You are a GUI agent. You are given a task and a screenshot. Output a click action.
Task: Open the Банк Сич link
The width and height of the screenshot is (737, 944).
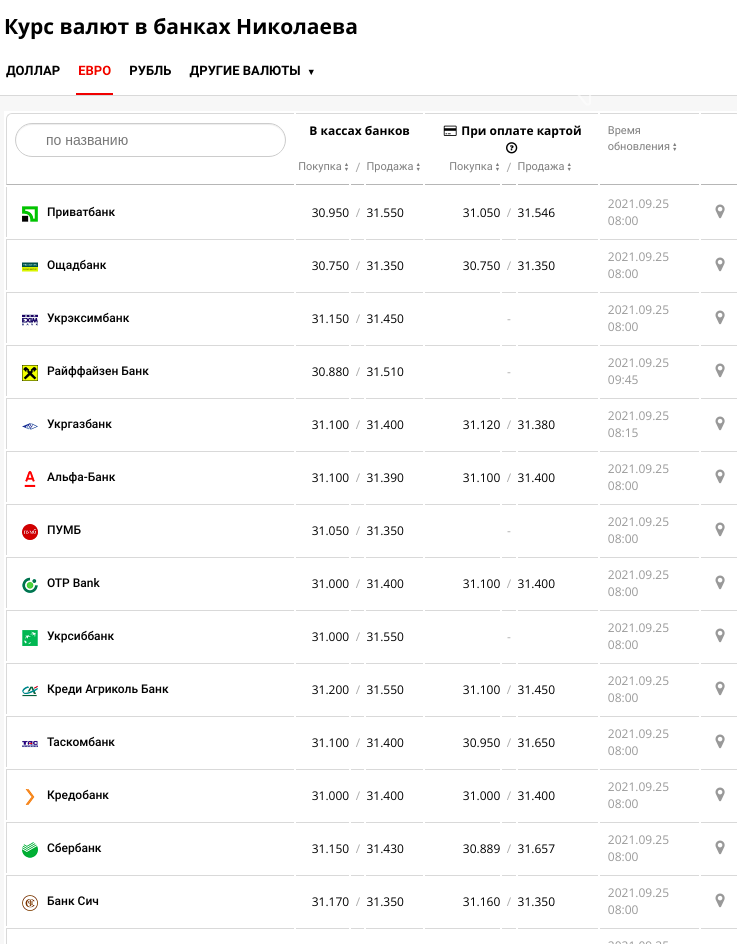(x=73, y=901)
